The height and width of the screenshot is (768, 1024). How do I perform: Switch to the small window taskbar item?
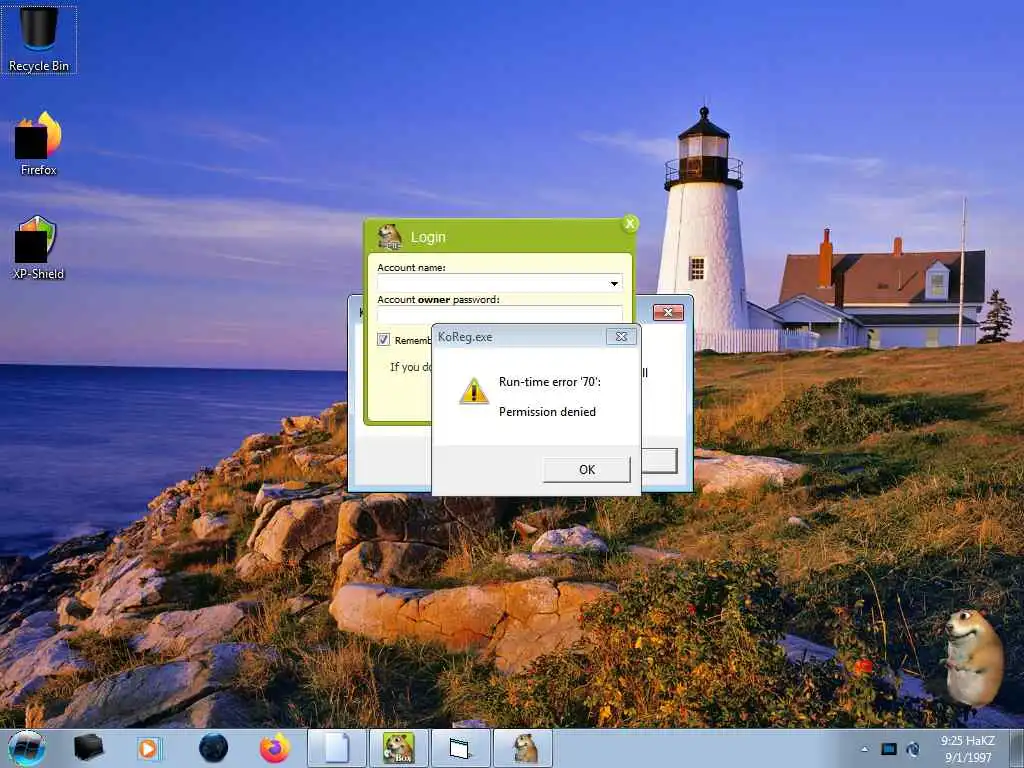click(460, 748)
